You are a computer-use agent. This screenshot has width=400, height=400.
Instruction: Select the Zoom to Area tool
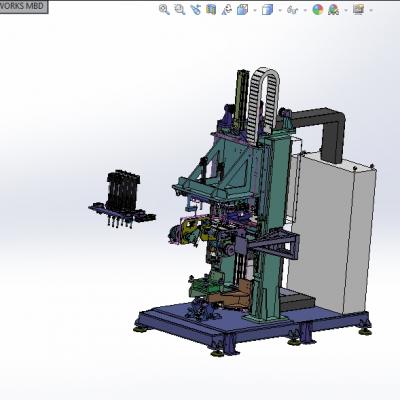[180, 9]
